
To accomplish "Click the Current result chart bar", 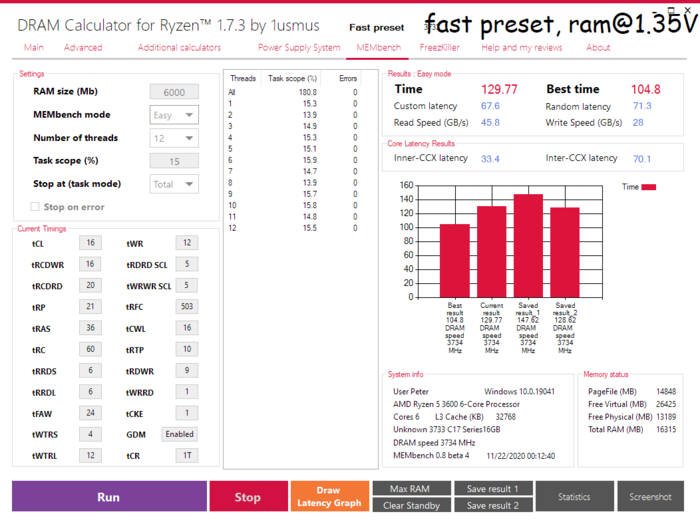I will [x=492, y=252].
